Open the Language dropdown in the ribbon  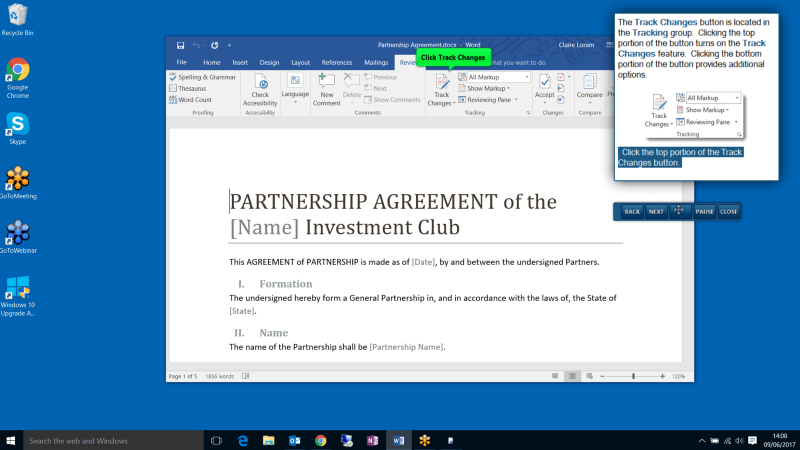pyautogui.click(x=295, y=90)
